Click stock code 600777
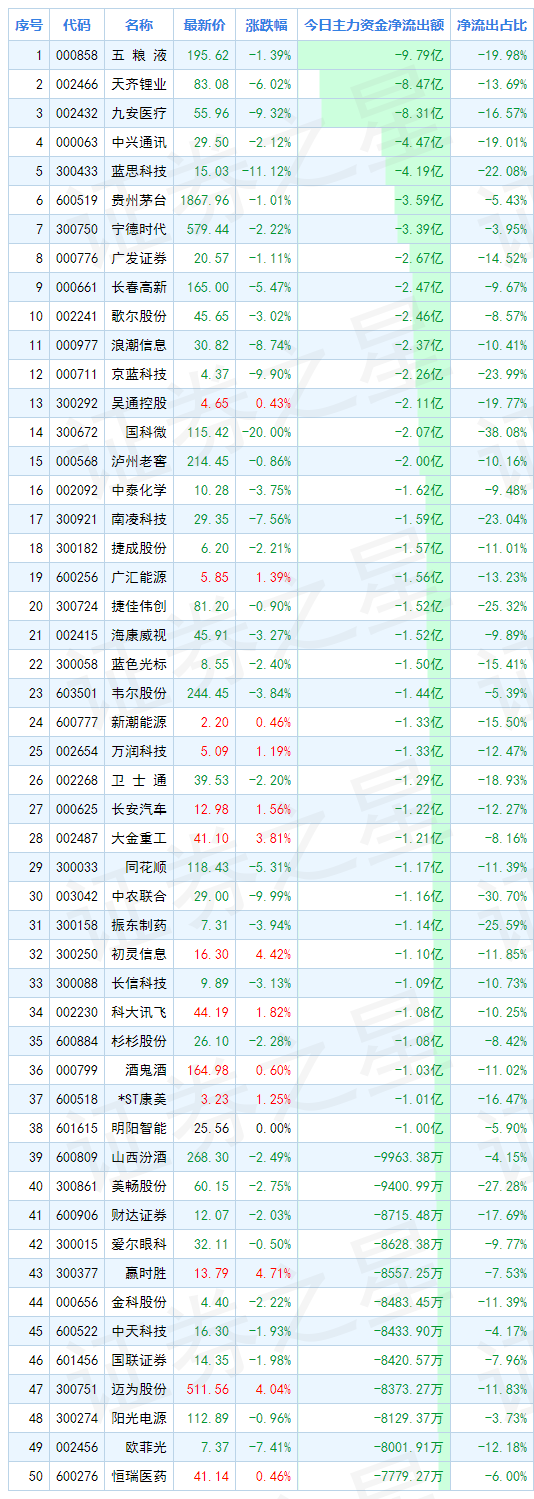The width and height of the screenshot is (534, 1499). pos(77,721)
